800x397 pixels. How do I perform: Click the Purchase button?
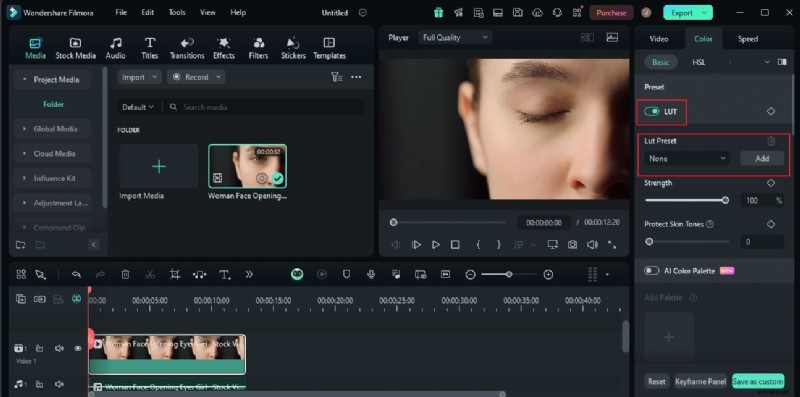click(611, 13)
